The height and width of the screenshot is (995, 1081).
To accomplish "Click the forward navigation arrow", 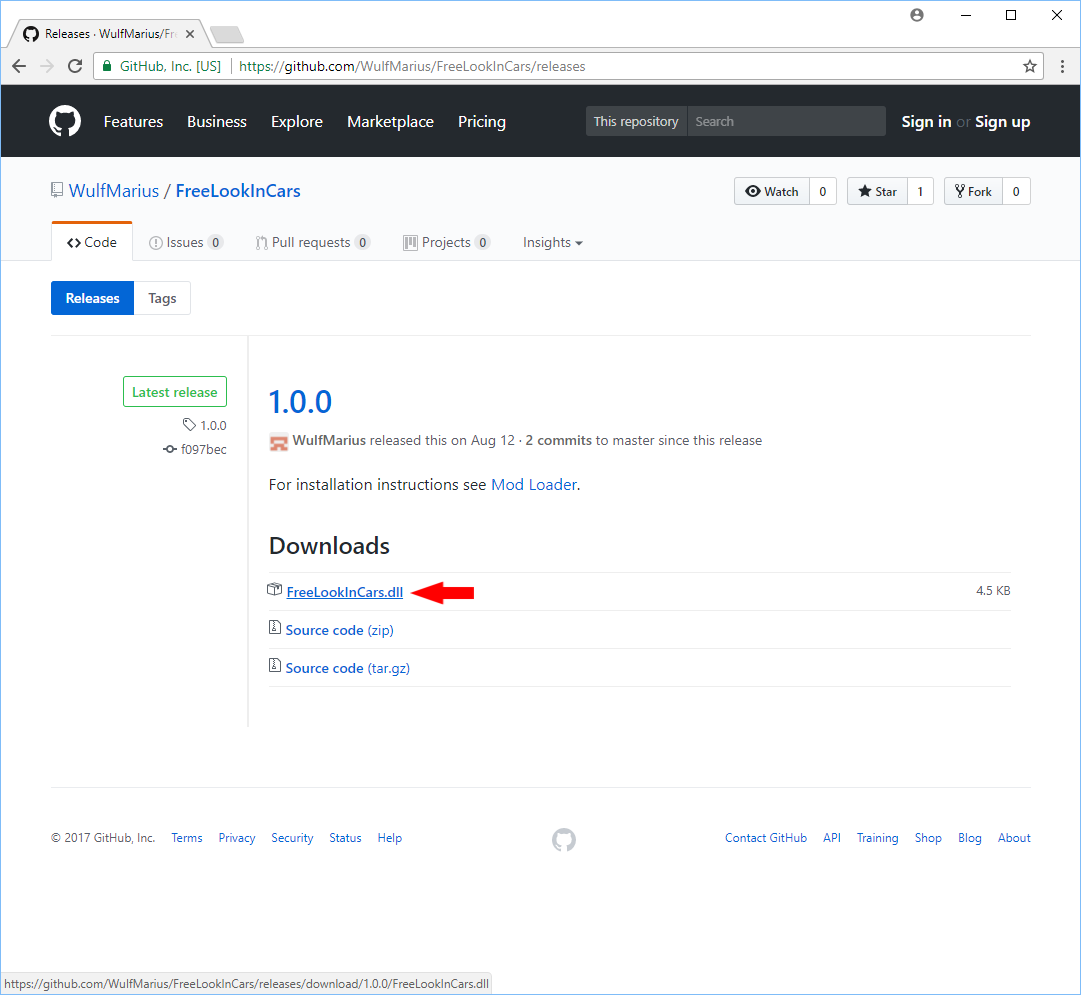I will click(47, 66).
